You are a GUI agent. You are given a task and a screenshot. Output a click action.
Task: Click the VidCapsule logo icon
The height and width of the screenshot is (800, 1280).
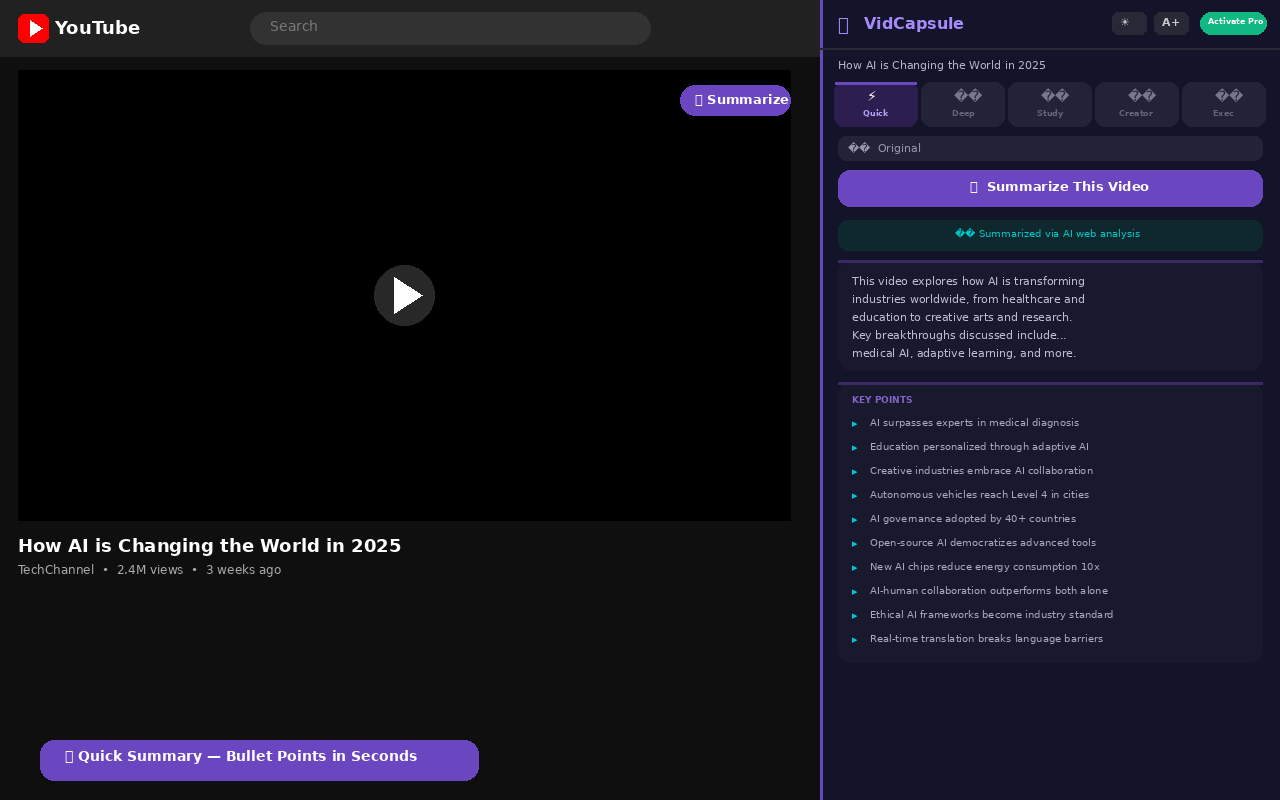point(843,25)
